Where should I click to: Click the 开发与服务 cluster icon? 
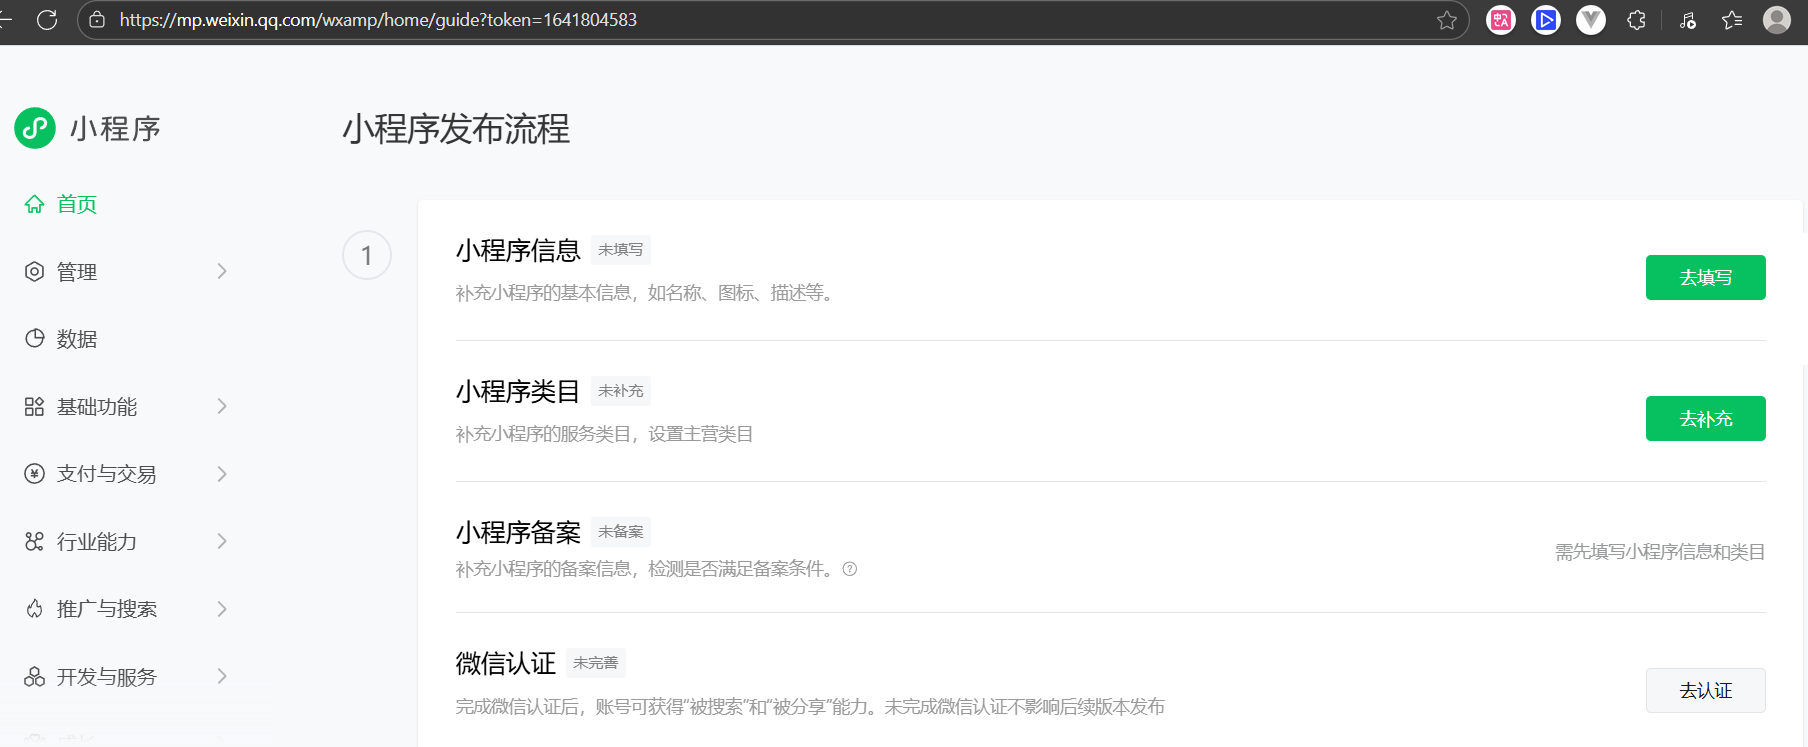pos(35,676)
